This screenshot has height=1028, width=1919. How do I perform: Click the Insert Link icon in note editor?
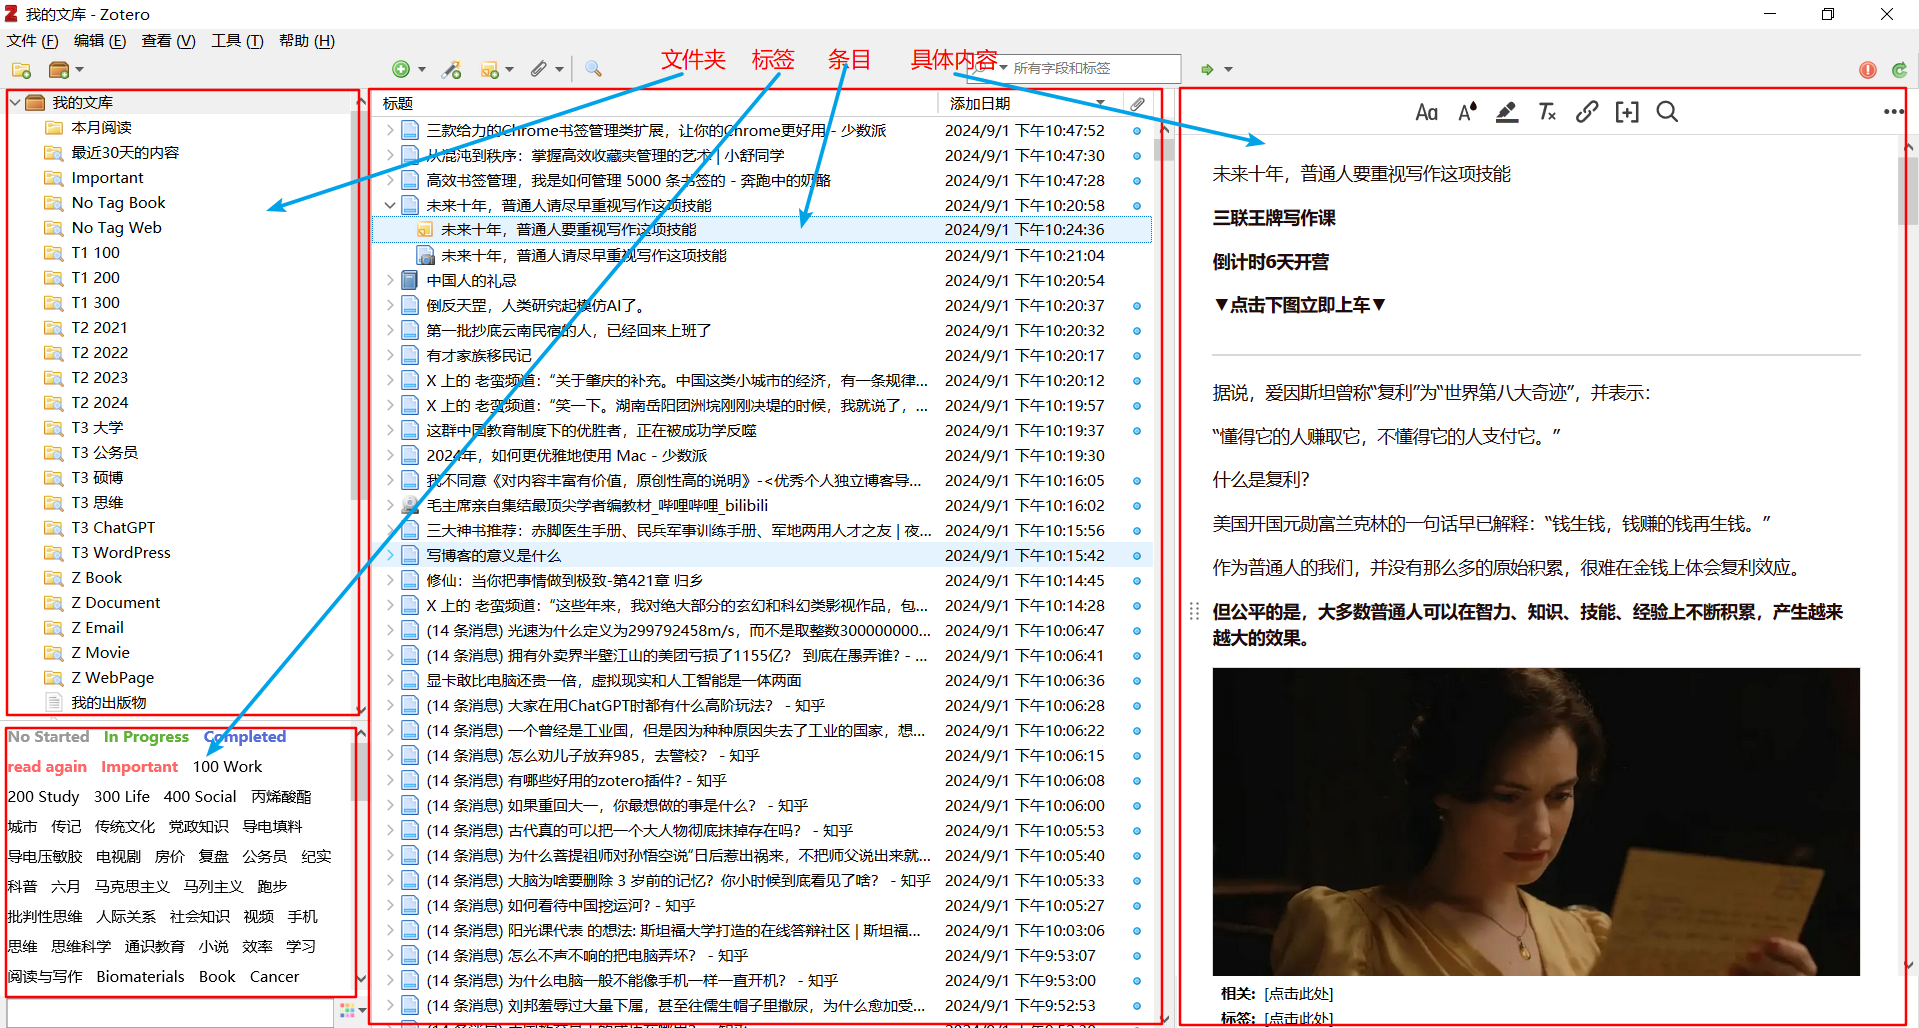click(x=1587, y=112)
